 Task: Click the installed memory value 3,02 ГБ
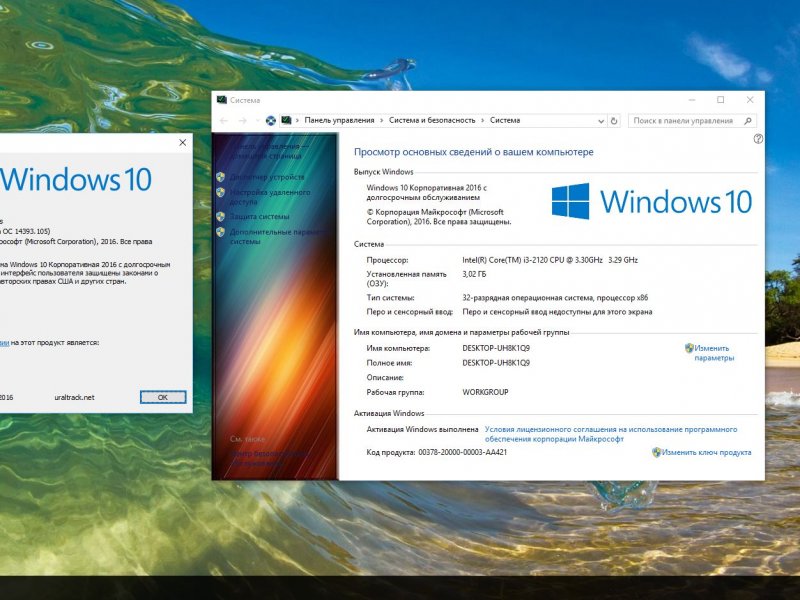pyautogui.click(x=474, y=274)
